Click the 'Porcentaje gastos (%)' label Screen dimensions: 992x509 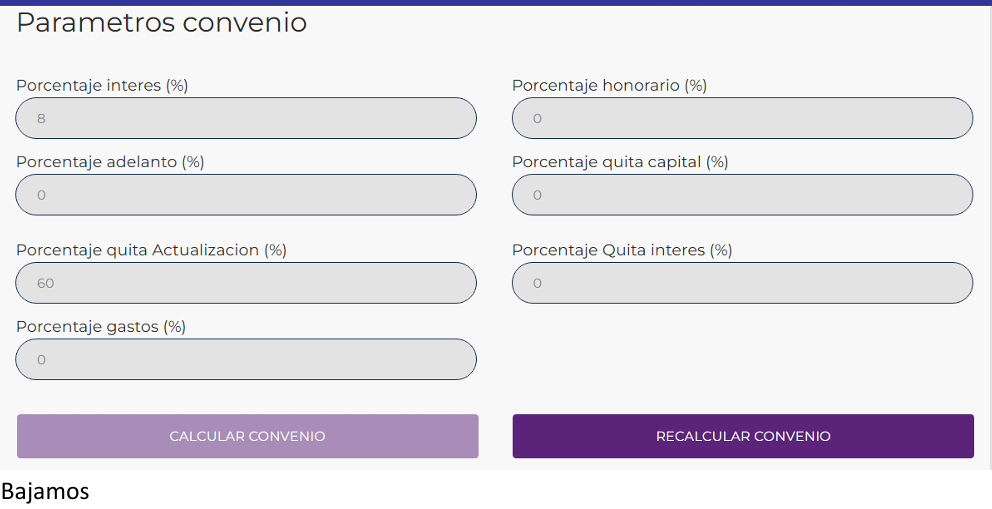pyautogui.click(x=101, y=326)
